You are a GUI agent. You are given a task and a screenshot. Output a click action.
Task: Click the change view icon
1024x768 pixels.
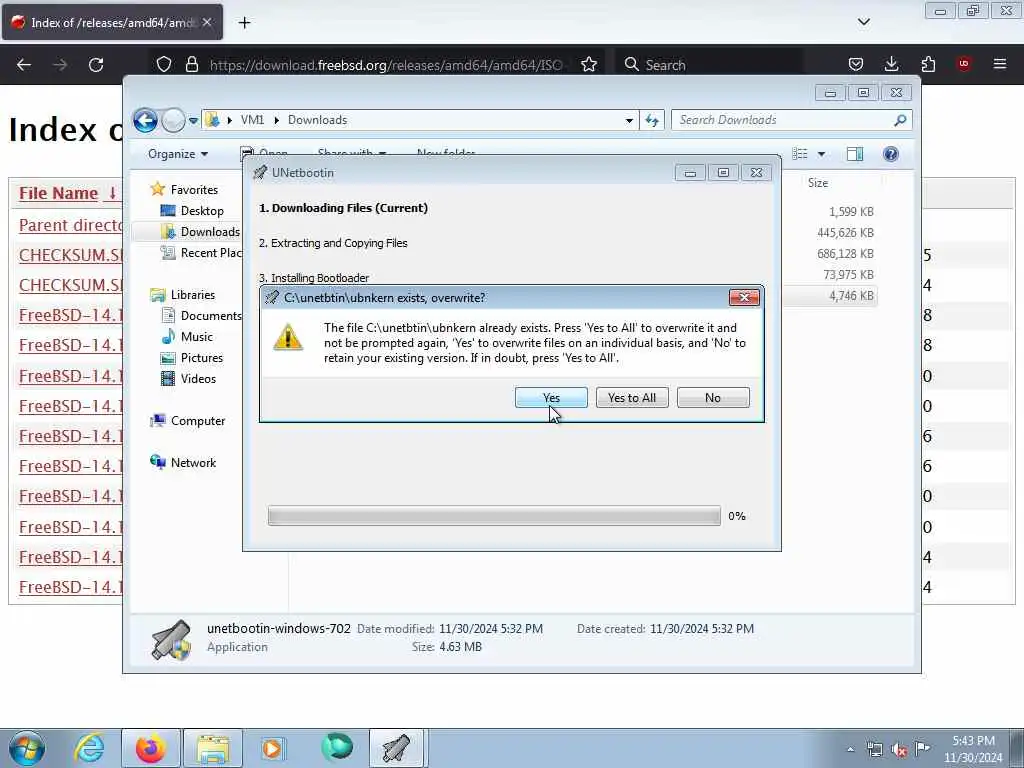(x=800, y=154)
